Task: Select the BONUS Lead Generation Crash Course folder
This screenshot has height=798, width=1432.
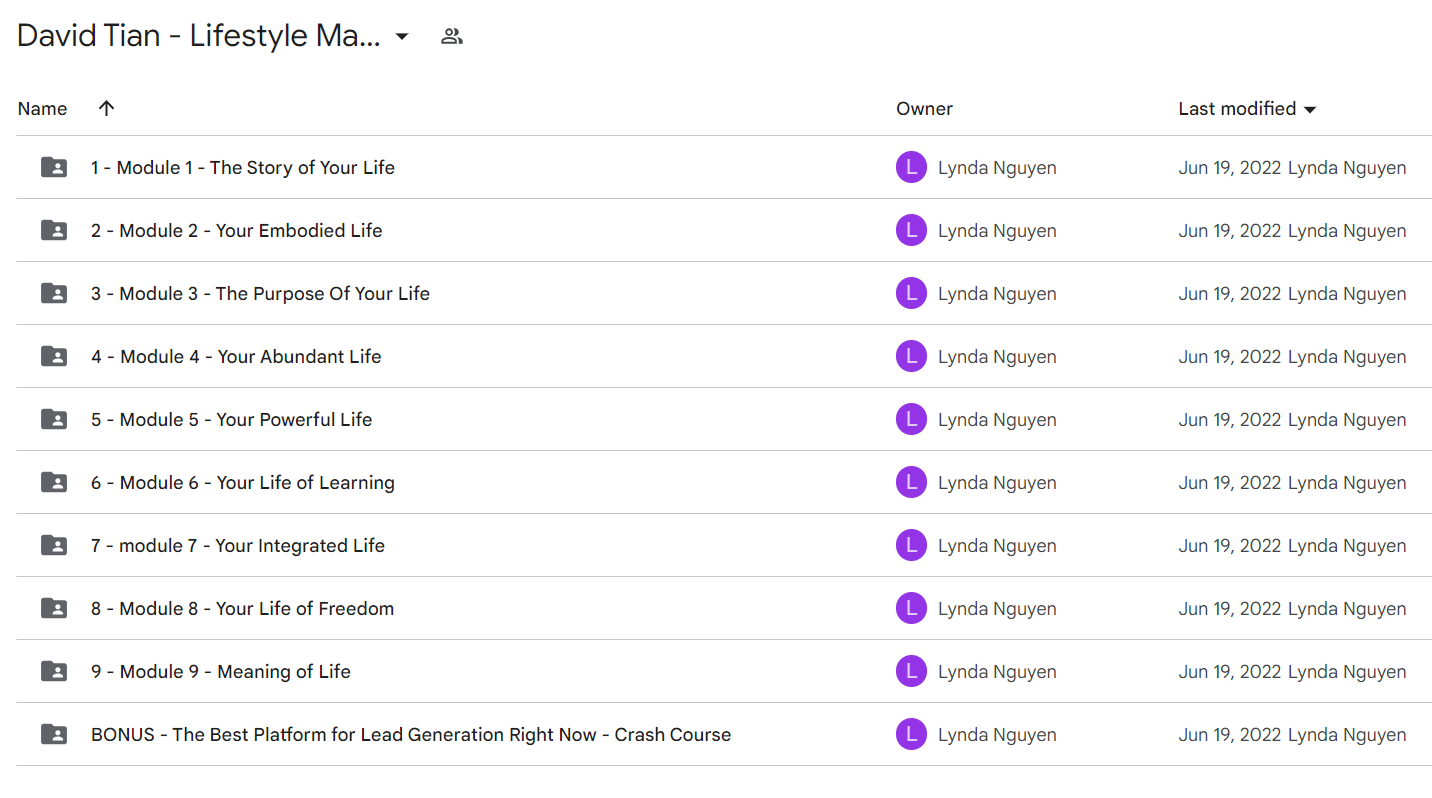Action: (411, 734)
